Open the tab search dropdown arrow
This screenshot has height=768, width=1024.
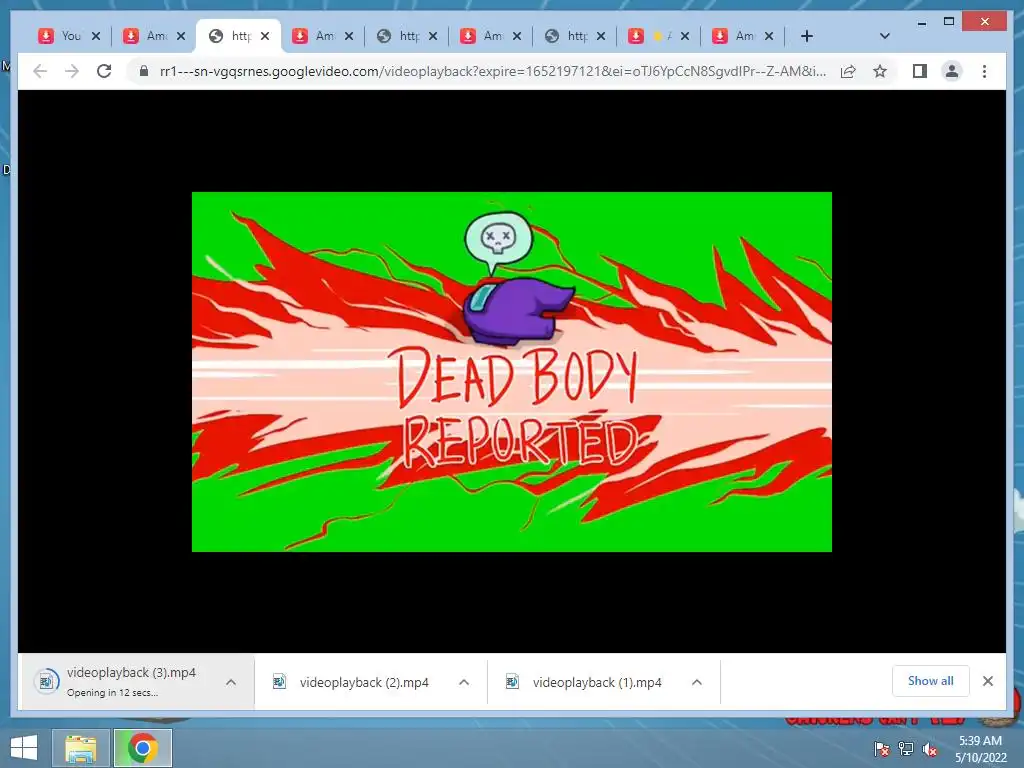pyautogui.click(x=884, y=36)
